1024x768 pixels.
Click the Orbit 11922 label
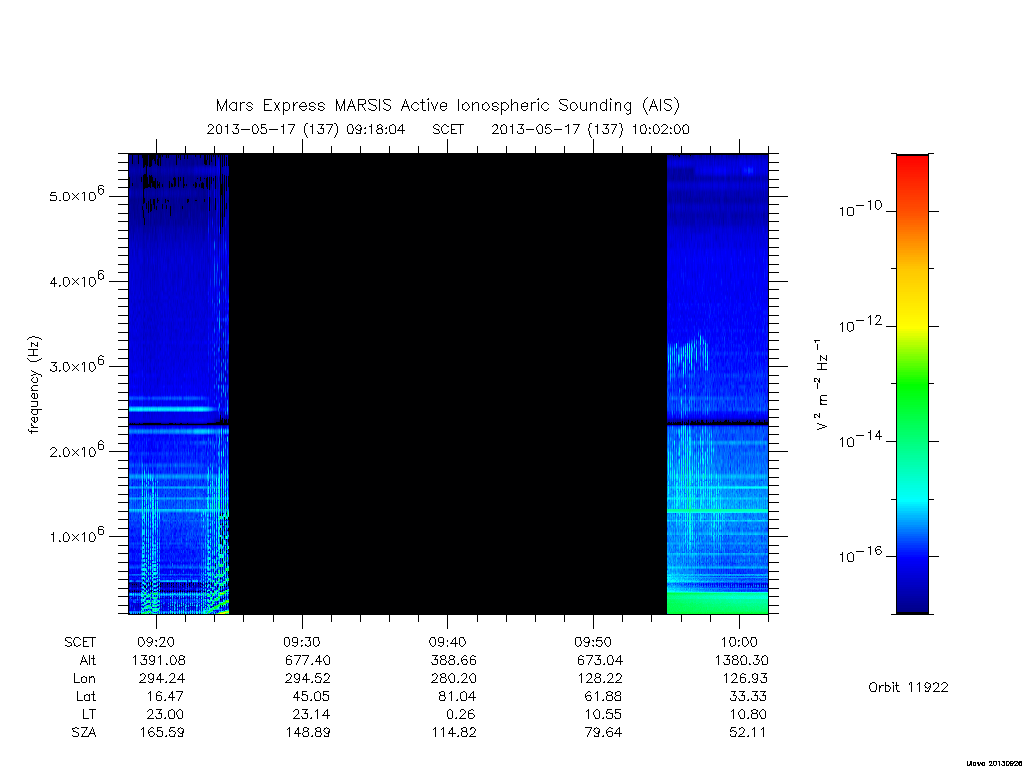908,687
